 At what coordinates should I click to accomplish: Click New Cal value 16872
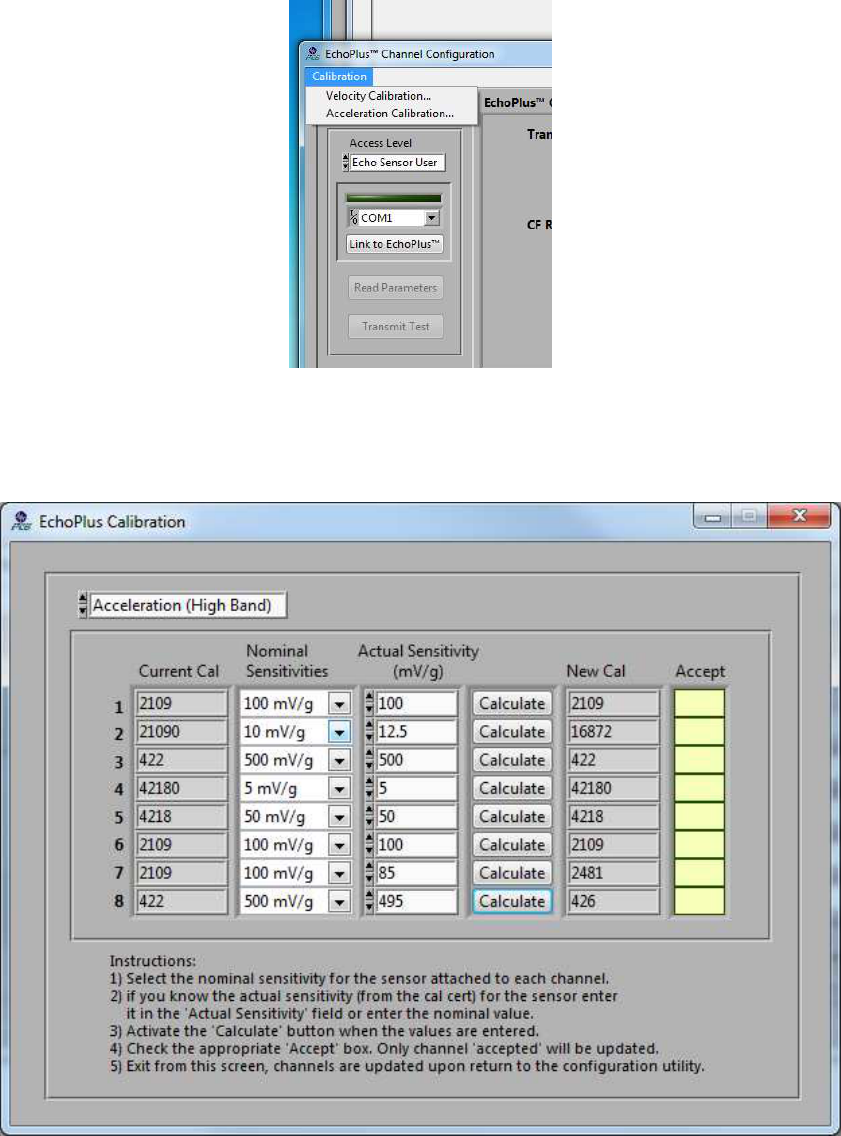point(614,732)
